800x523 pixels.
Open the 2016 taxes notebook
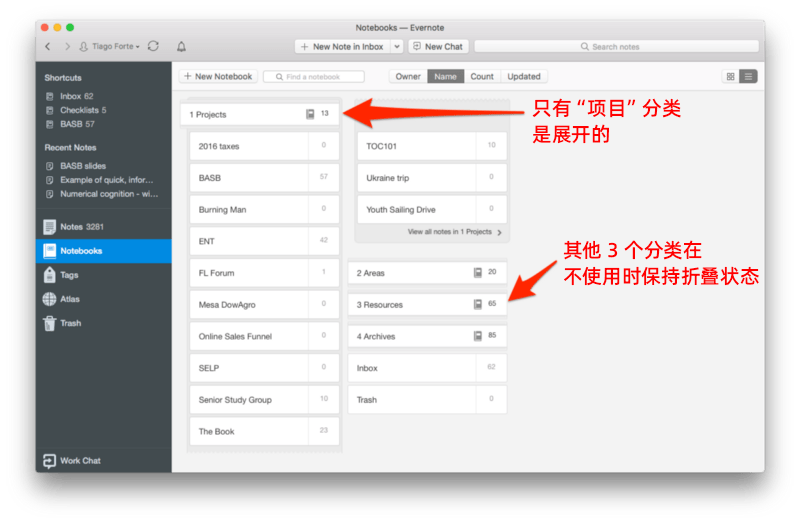coord(264,146)
